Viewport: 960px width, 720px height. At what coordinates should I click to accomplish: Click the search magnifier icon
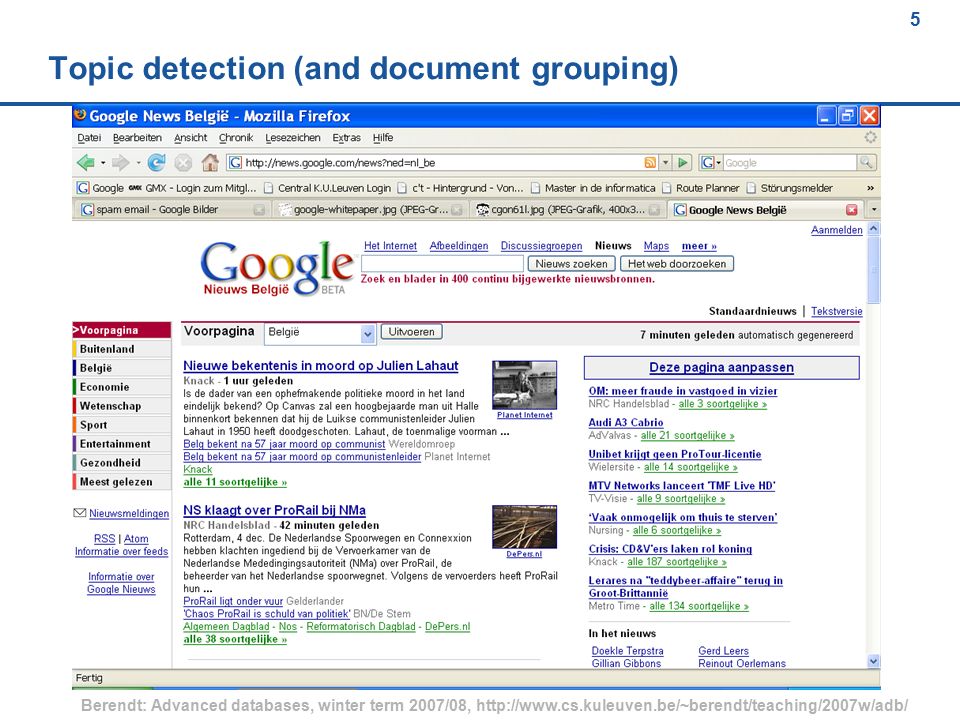[x=866, y=162]
